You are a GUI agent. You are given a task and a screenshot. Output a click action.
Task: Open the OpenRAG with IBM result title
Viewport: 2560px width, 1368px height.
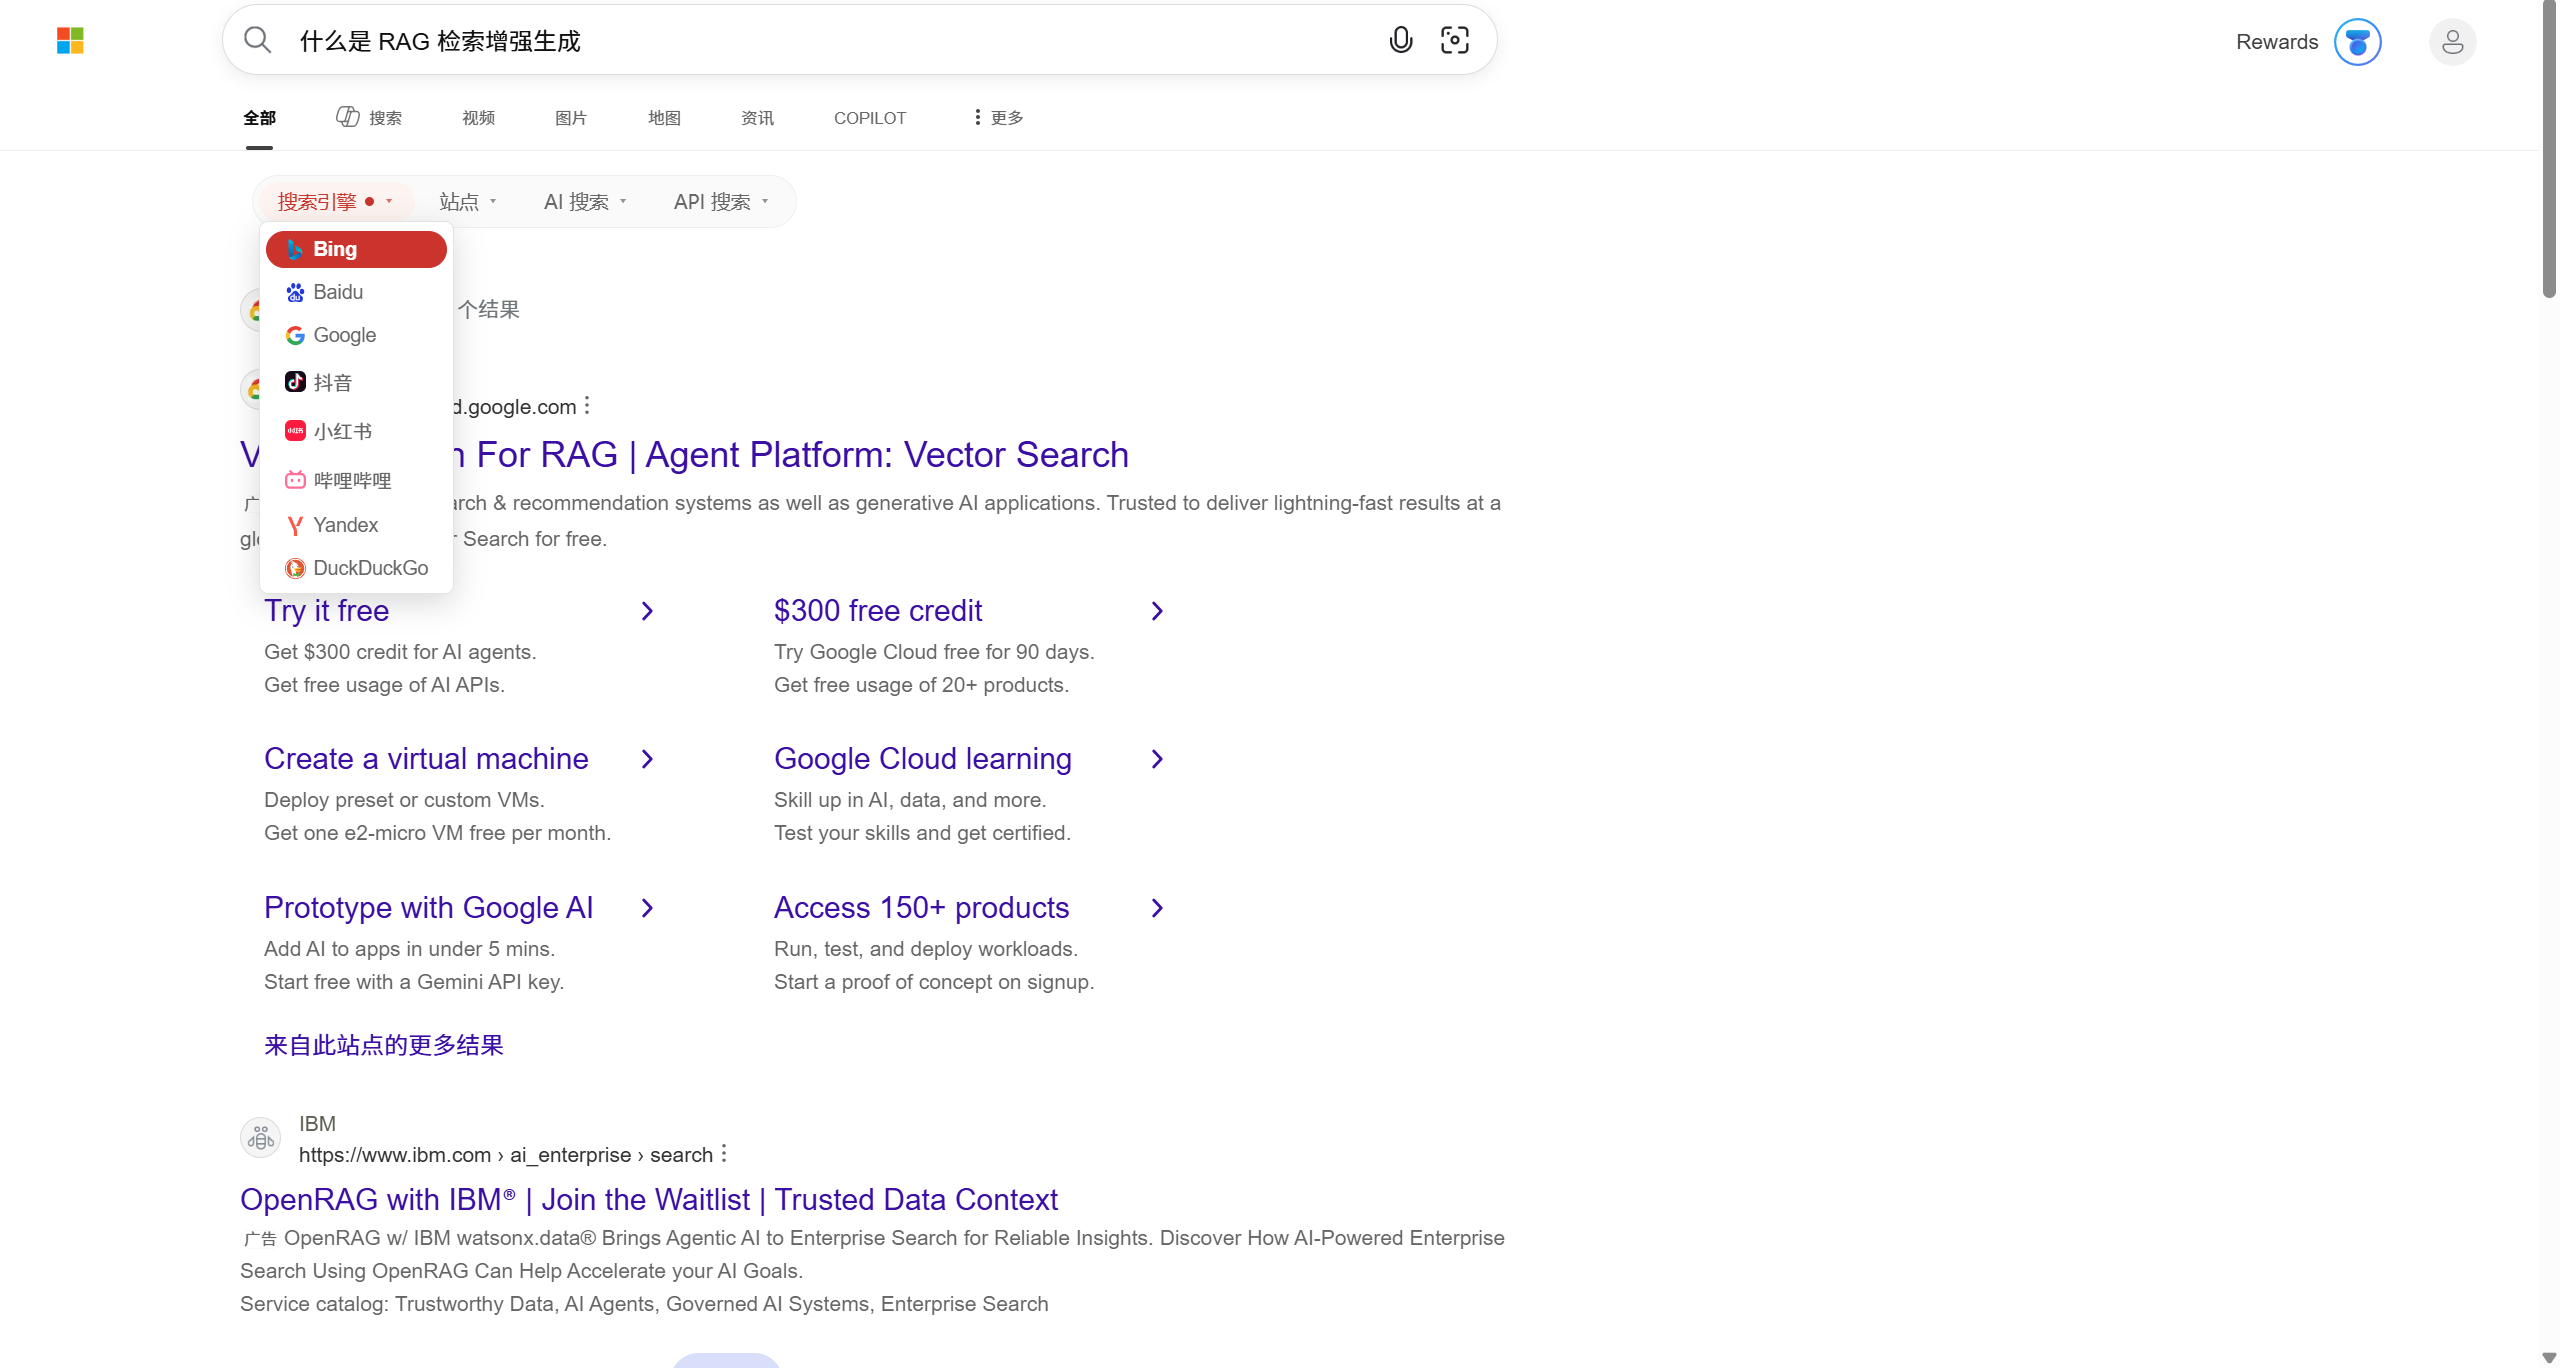click(649, 1199)
